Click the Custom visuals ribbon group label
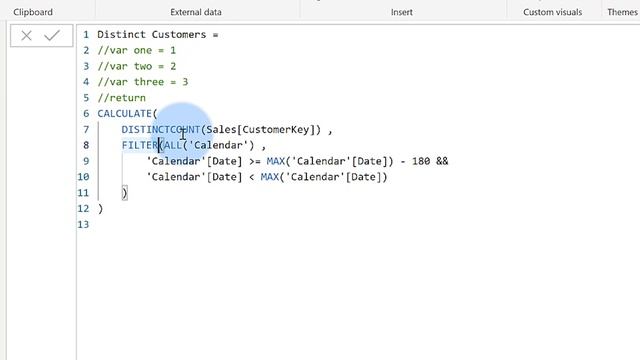The image size is (640, 360). (553, 12)
